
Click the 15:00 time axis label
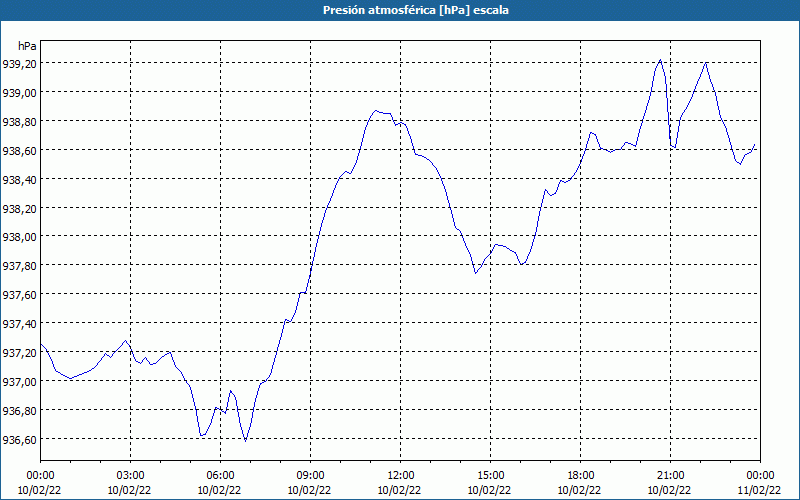(x=491, y=476)
